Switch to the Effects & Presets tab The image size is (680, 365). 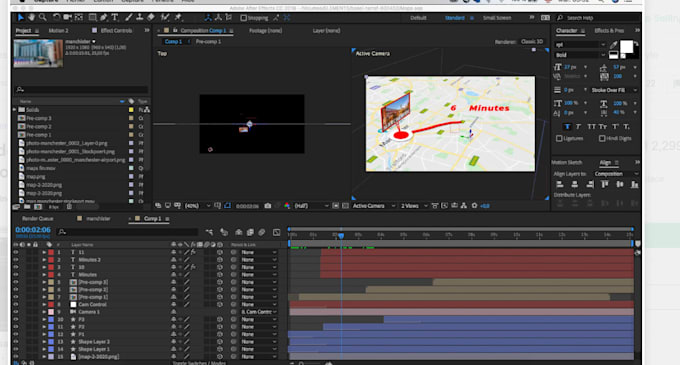(609, 30)
